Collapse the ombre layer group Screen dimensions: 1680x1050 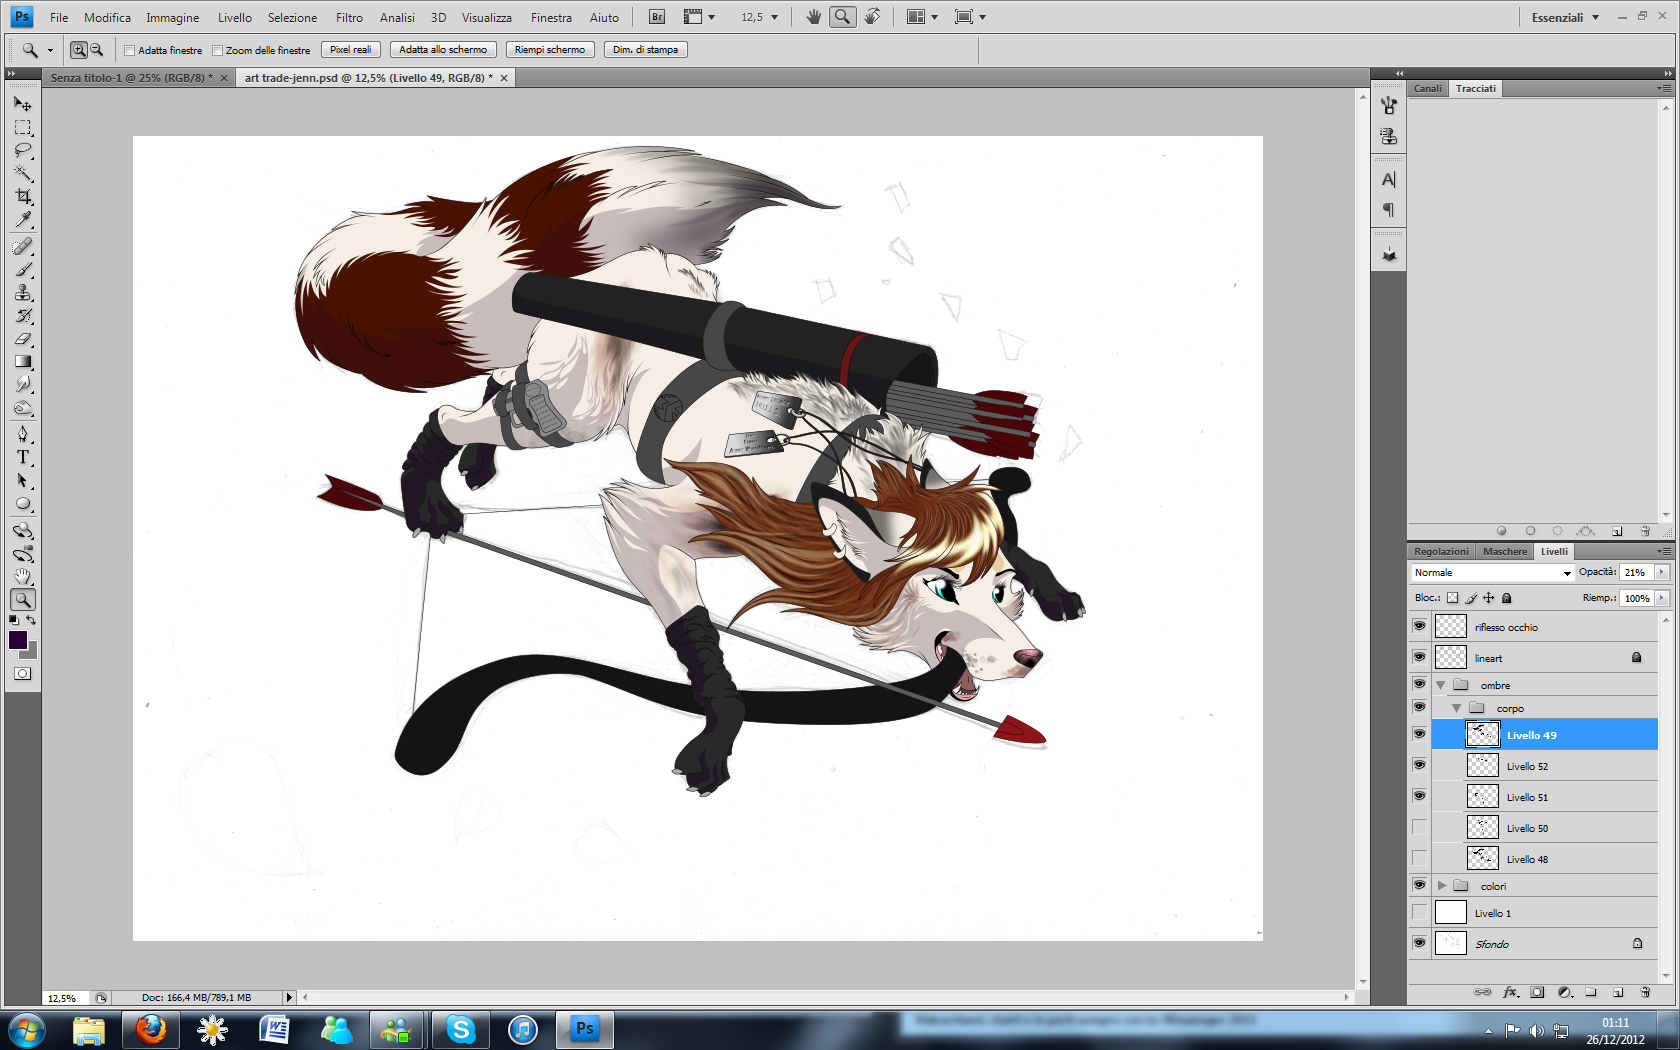(1441, 686)
